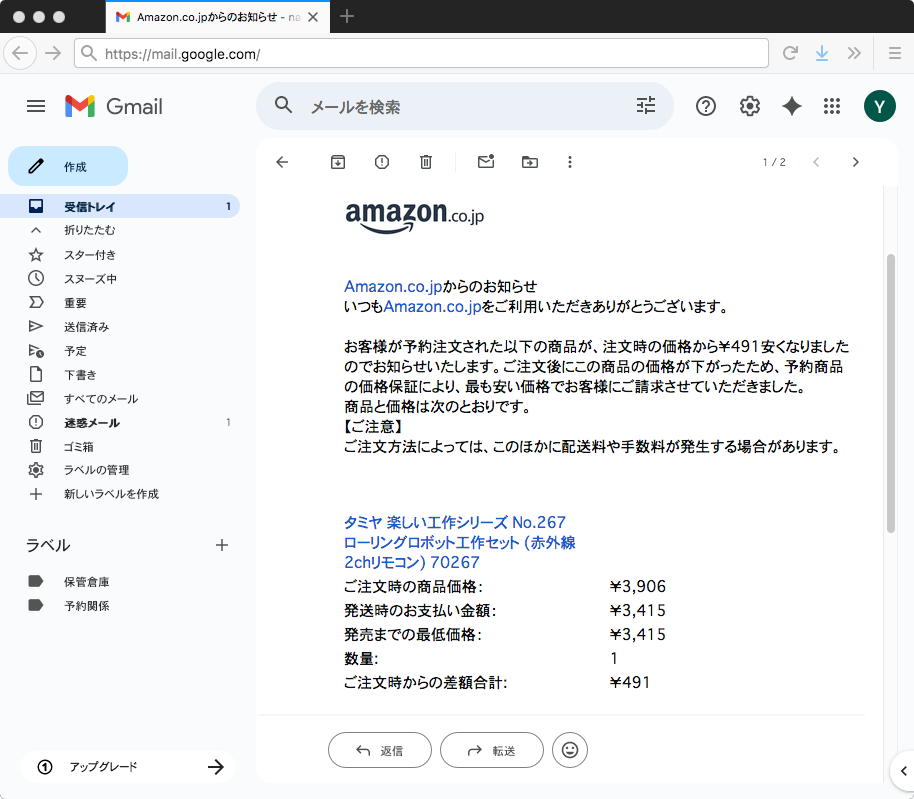Open Amazon.co.jp link in thanks sentence
This screenshot has width=914, height=799.
432,306
